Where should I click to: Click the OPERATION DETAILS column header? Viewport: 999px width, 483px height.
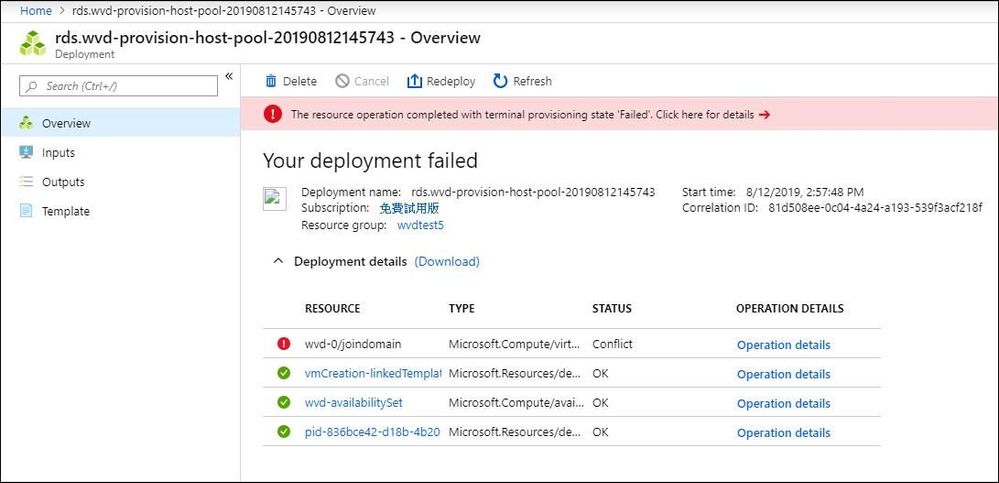point(790,308)
